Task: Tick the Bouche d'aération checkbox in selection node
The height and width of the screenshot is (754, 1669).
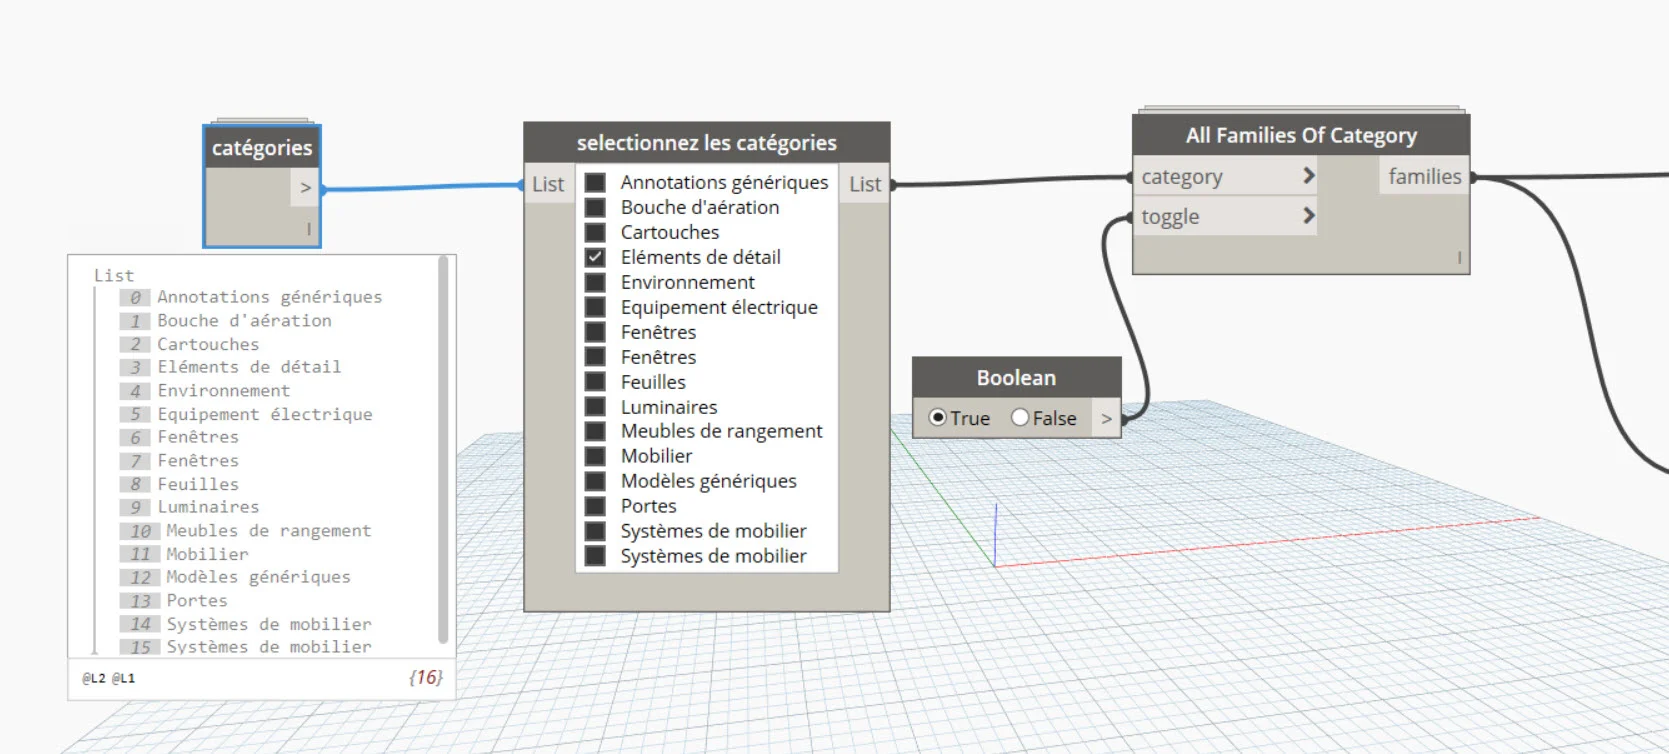Action: point(595,207)
